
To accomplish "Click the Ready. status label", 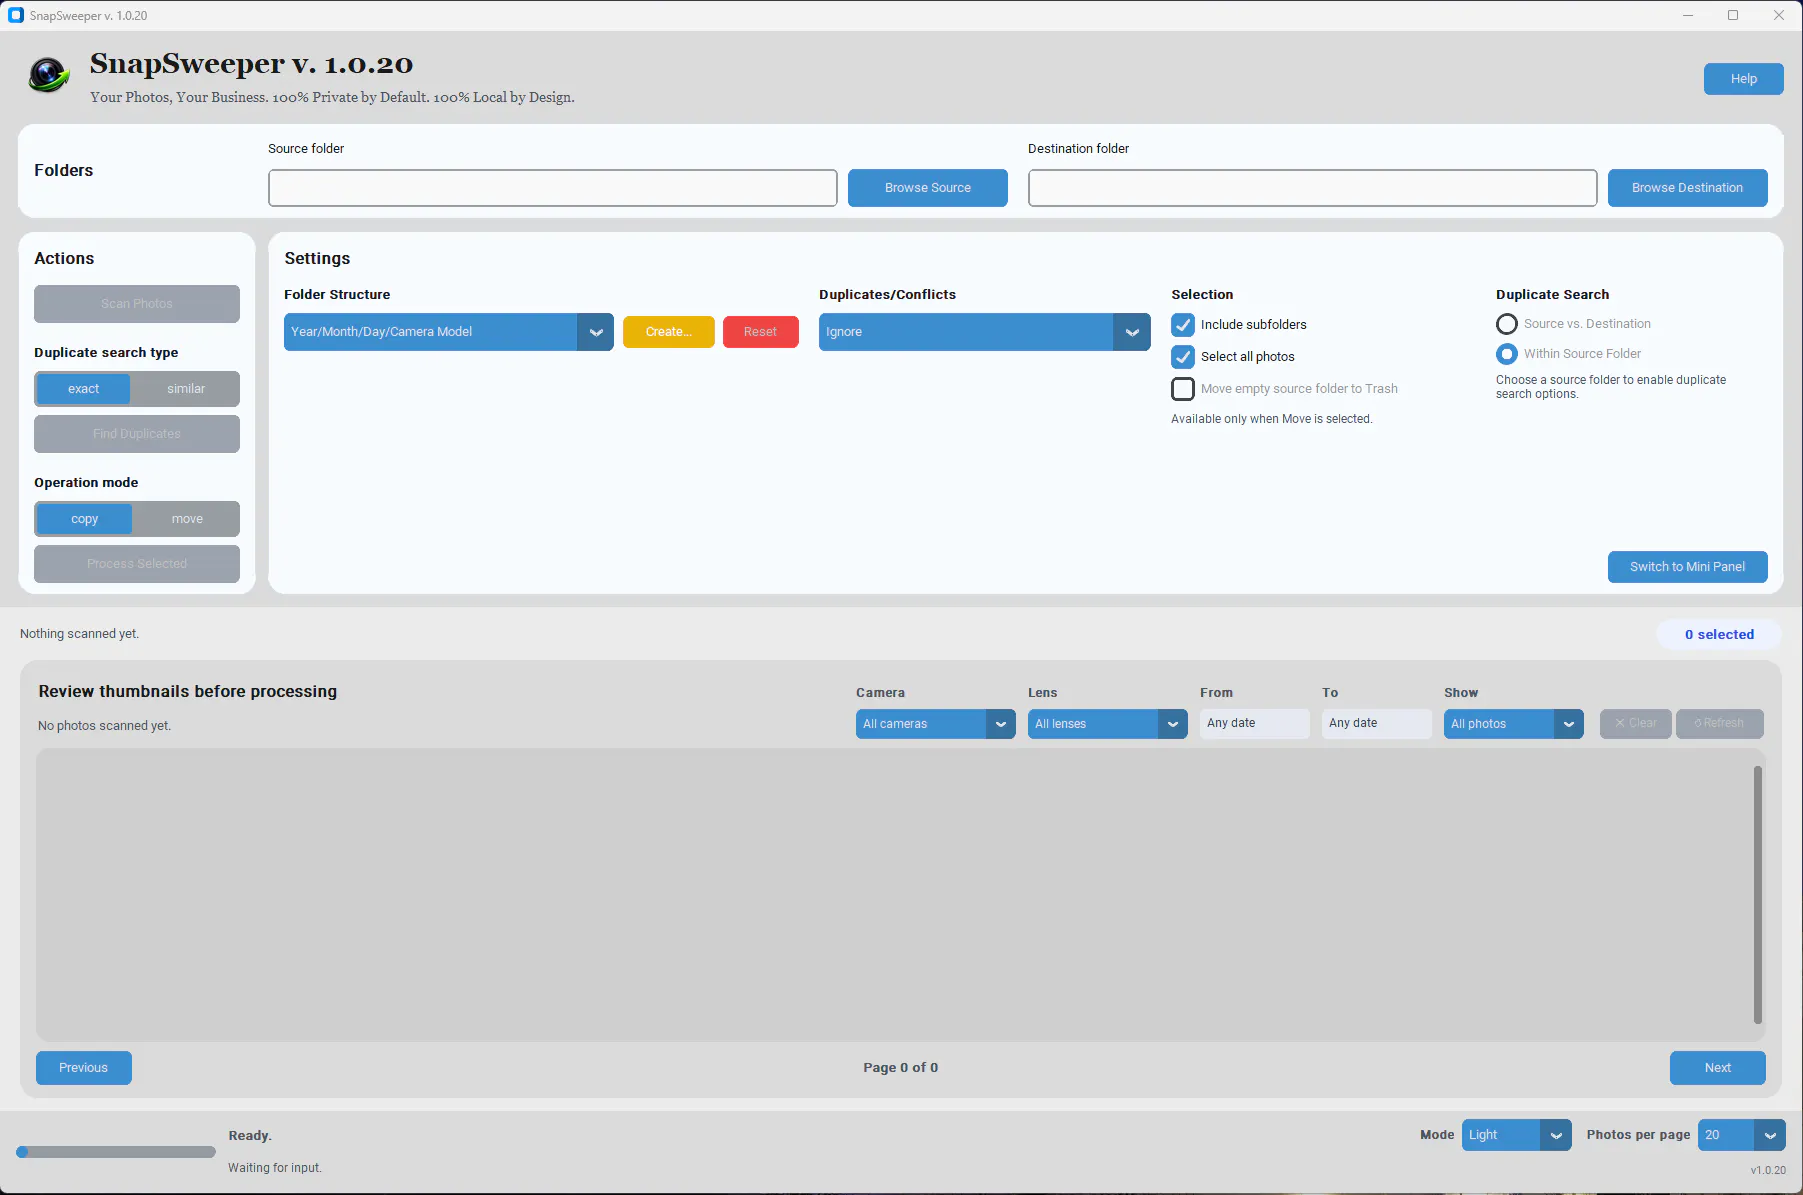I will pos(250,1136).
